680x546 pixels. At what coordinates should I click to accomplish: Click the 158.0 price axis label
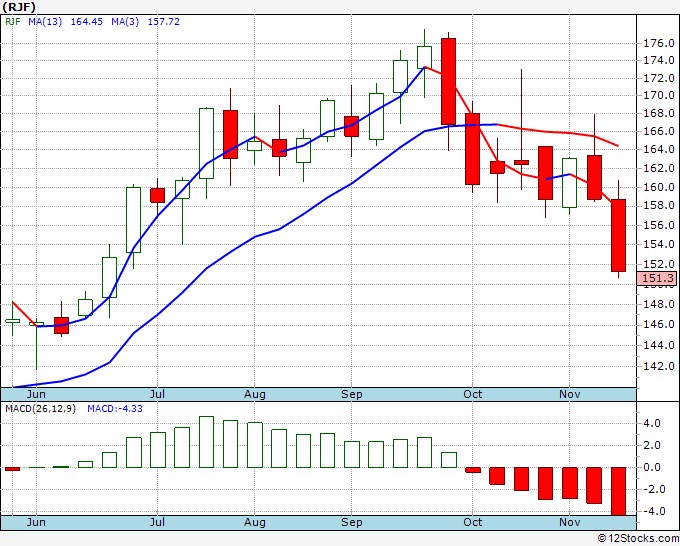(658, 205)
